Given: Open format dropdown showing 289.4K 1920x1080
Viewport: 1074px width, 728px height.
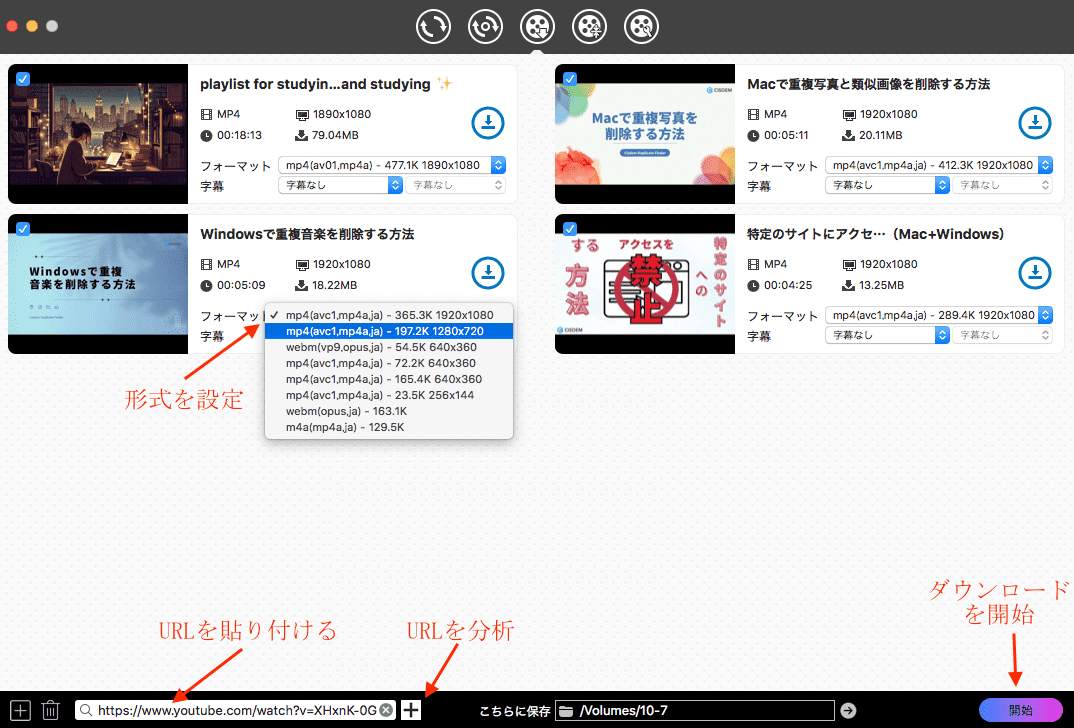Looking at the screenshot, I should pos(938,315).
